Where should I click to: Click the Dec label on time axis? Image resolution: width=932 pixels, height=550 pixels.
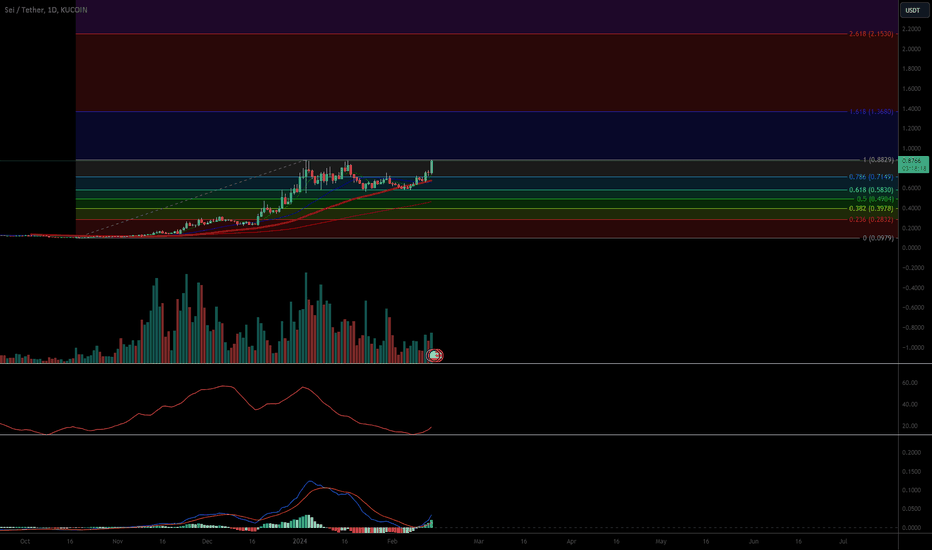tap(207, 542)
